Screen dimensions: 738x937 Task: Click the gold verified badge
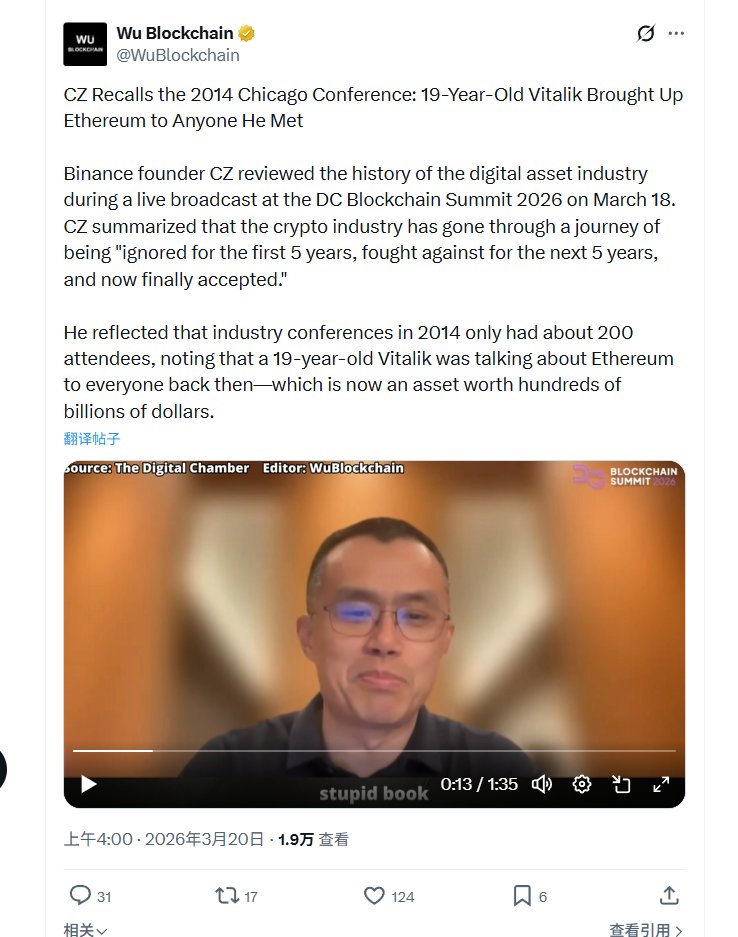(x=246, y=33)
